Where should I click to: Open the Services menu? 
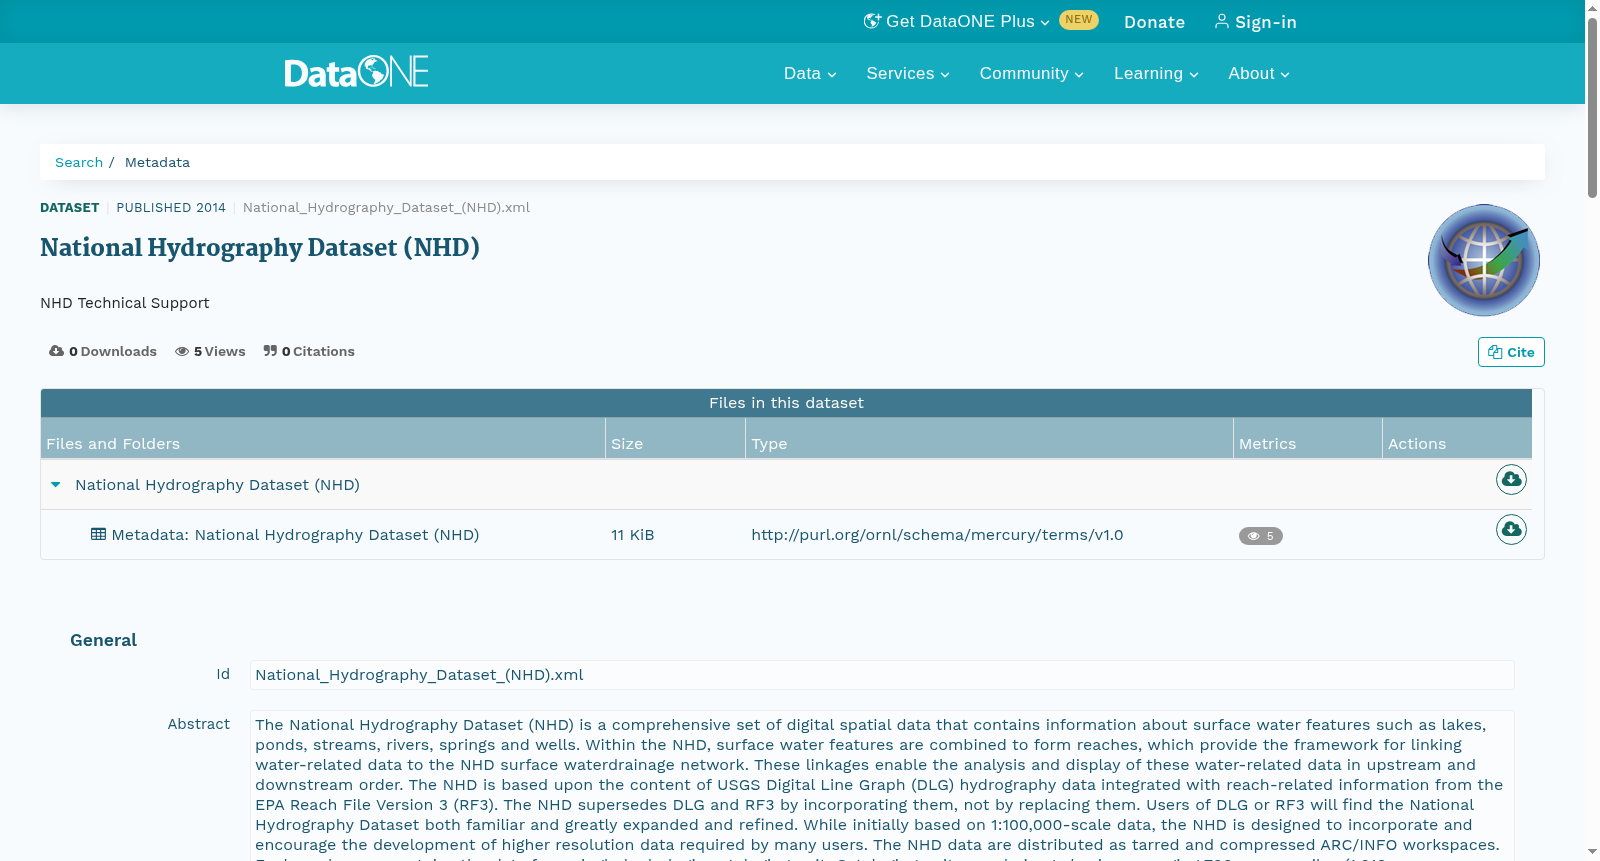tap(908, 74)
